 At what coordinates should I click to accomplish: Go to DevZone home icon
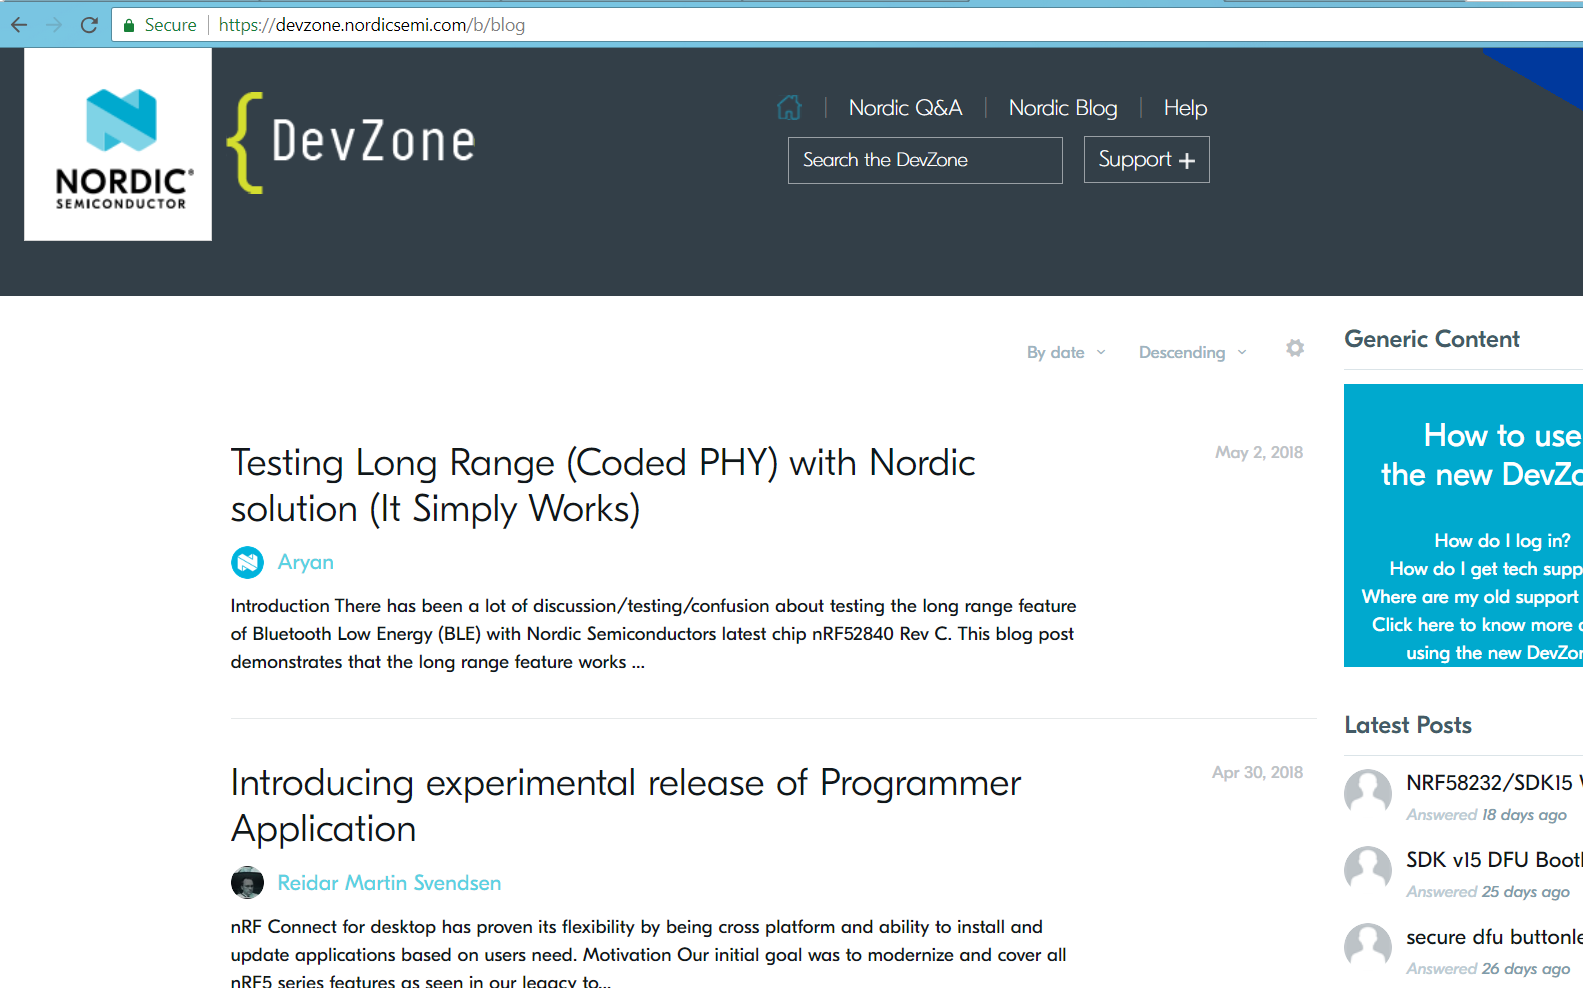(789, 107)
